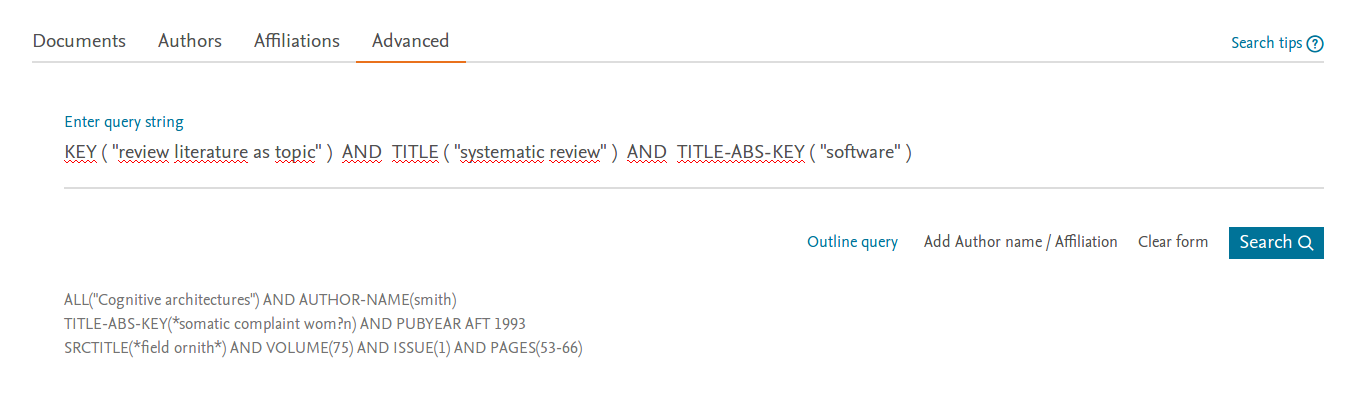Select the SRCTITLE field ornith example query
This screenshot has width=1355, height=393.
pos(323,349)
